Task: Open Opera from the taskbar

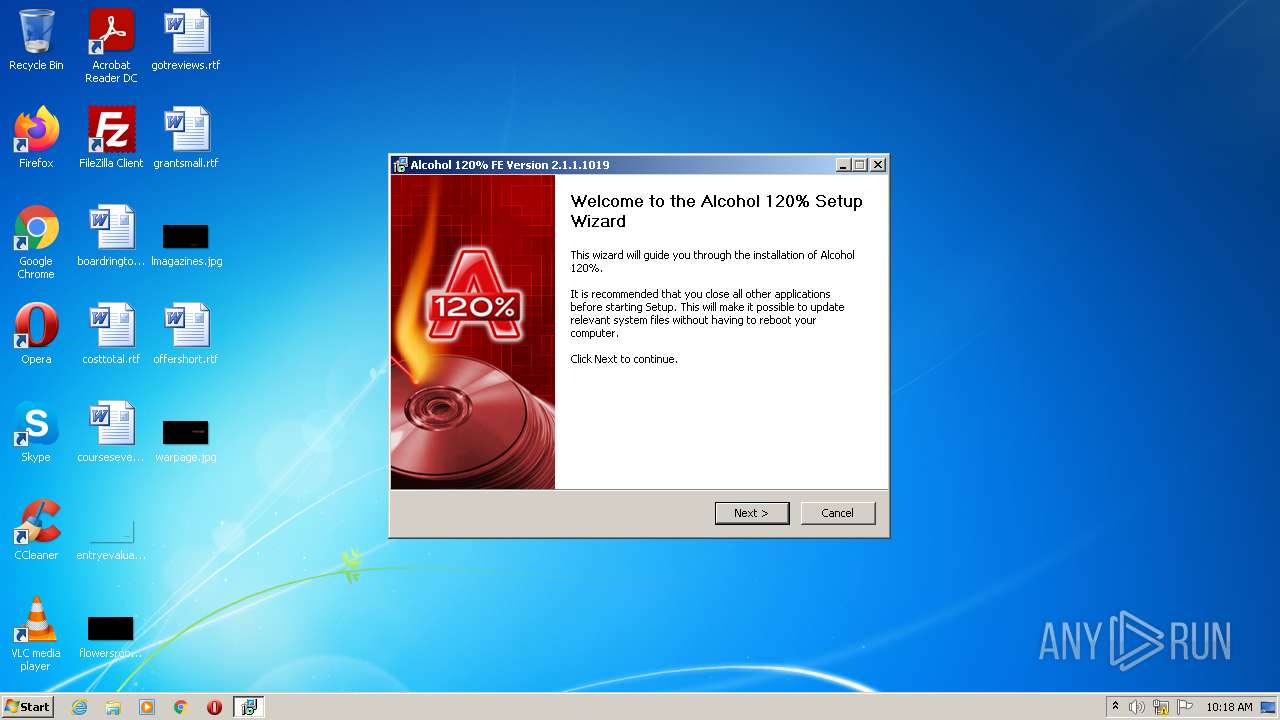Action: coord(214,707)
